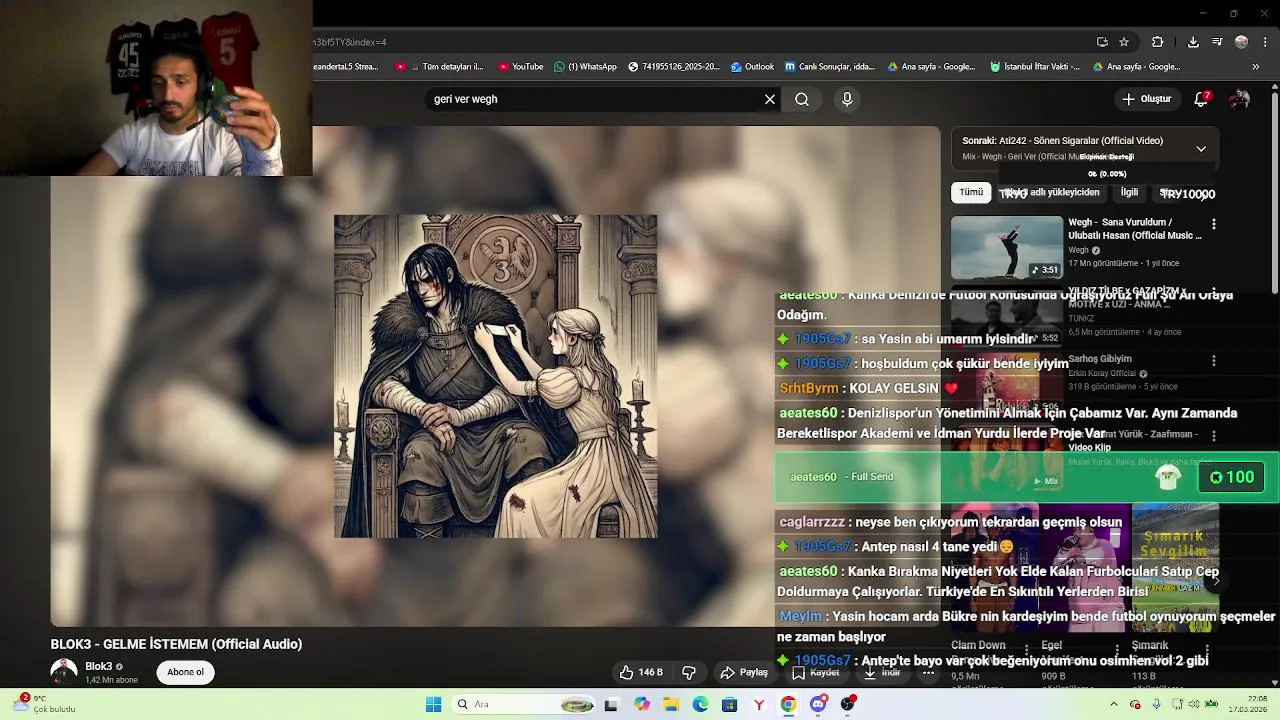The image size is (1280, 720).
Task: Open YouTube notifications bell
Action: [1202, 99]
